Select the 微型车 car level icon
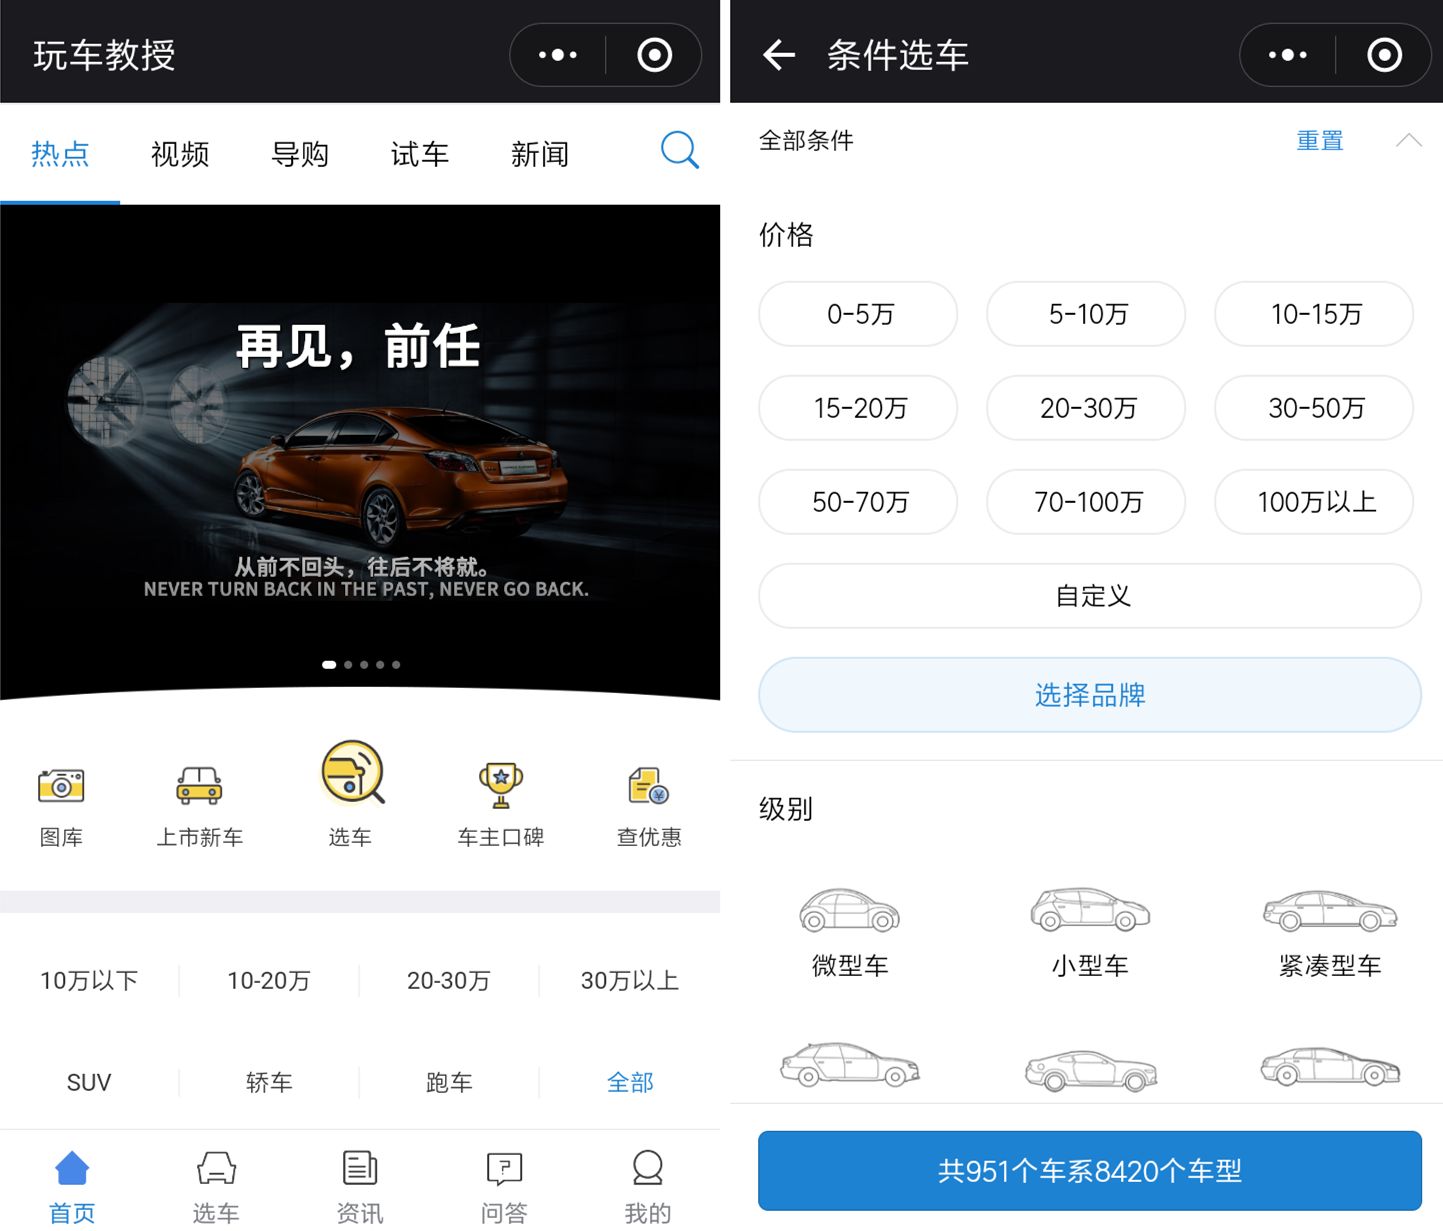 point(849,911)
